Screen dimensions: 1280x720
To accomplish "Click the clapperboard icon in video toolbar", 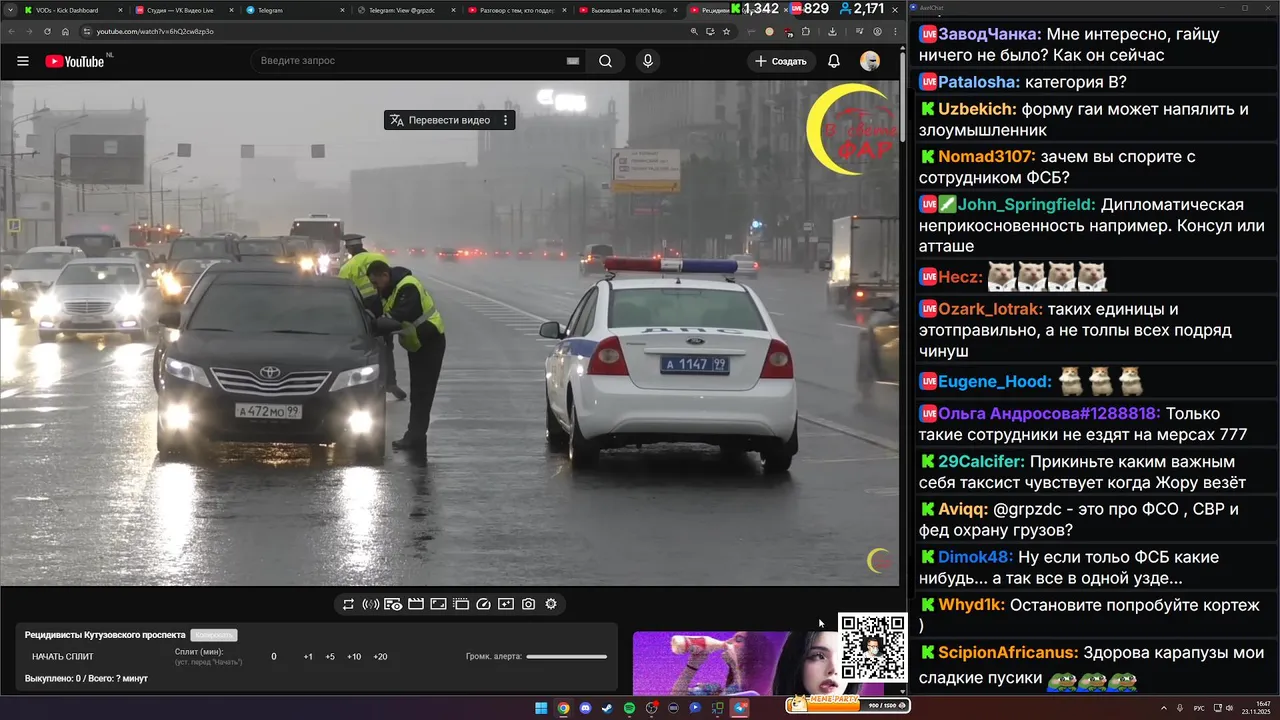I will (416, 604).
